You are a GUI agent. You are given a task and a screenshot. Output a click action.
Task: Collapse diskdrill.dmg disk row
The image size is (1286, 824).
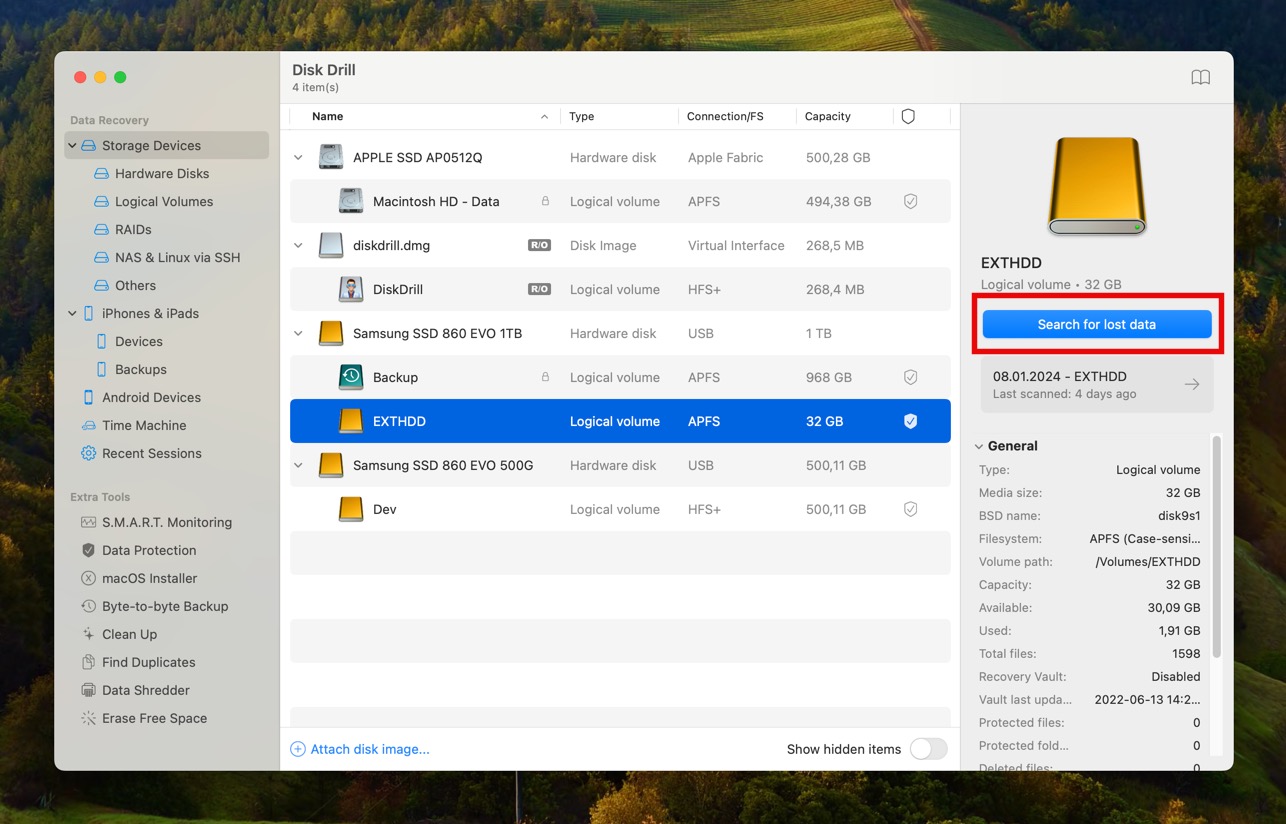[298, 245]
